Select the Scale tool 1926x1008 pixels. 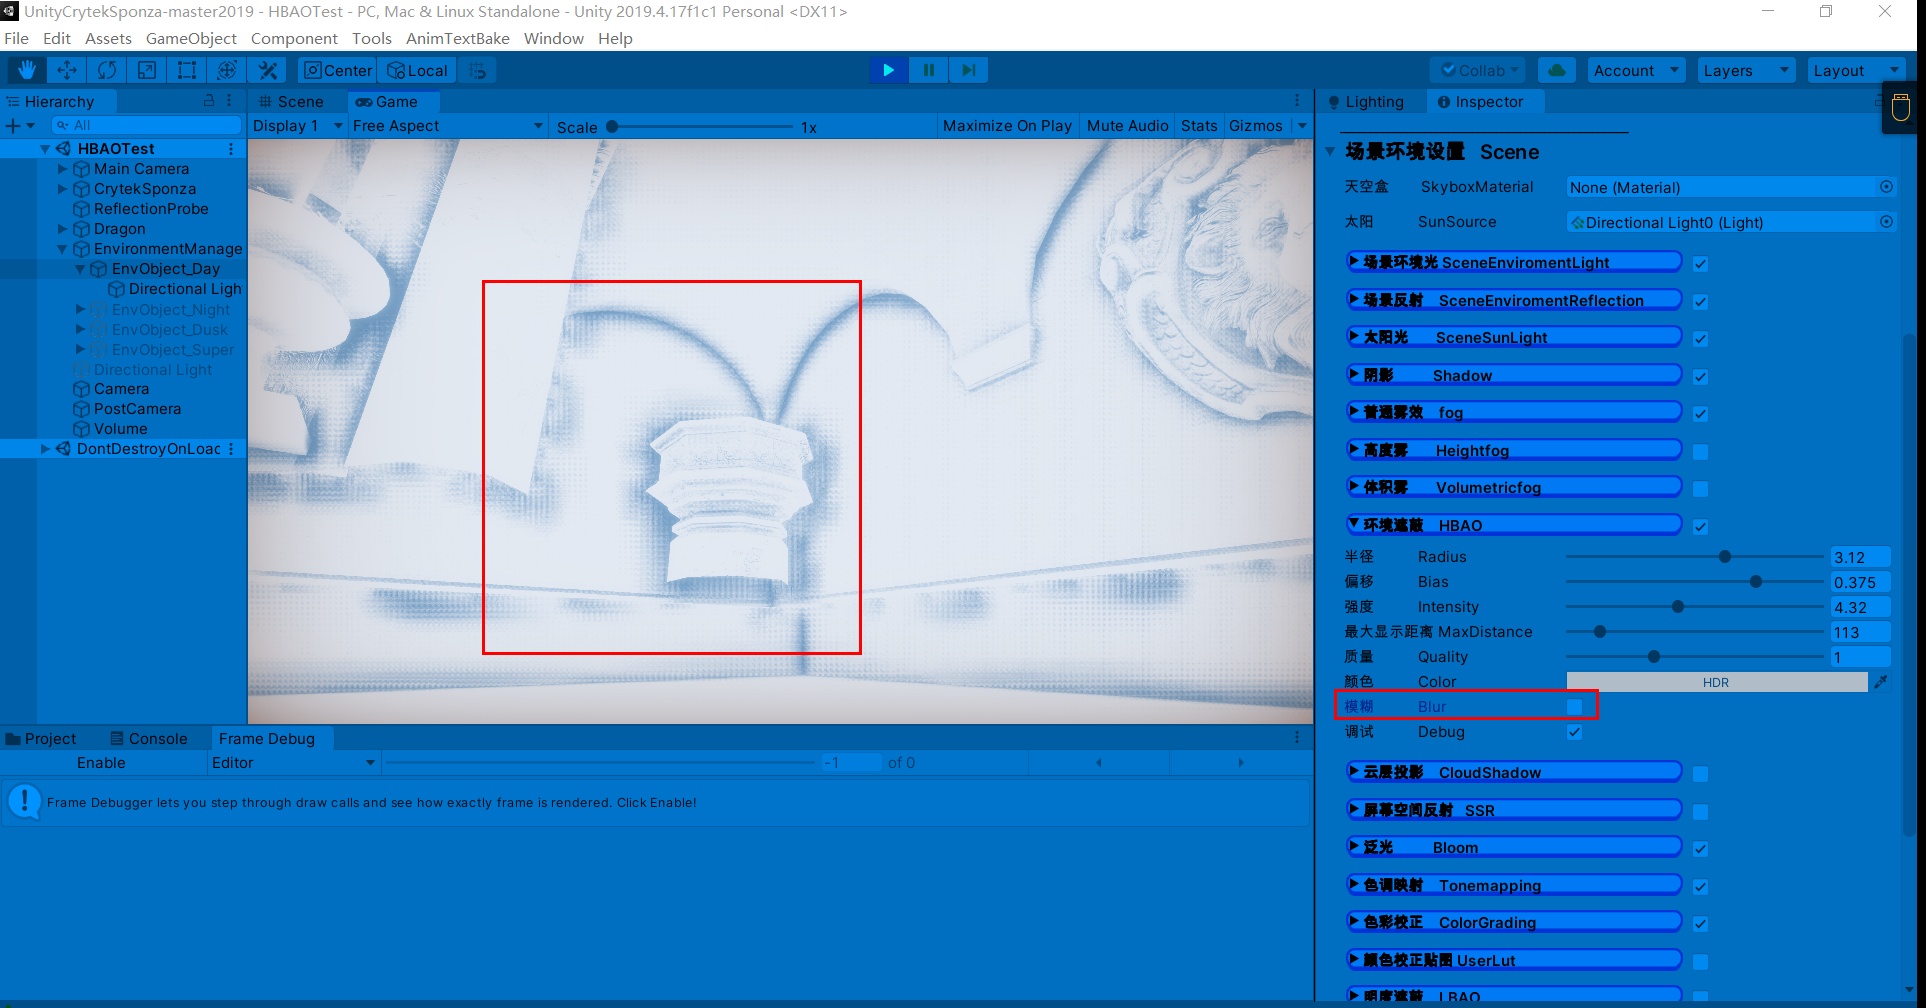click(147, 70)
